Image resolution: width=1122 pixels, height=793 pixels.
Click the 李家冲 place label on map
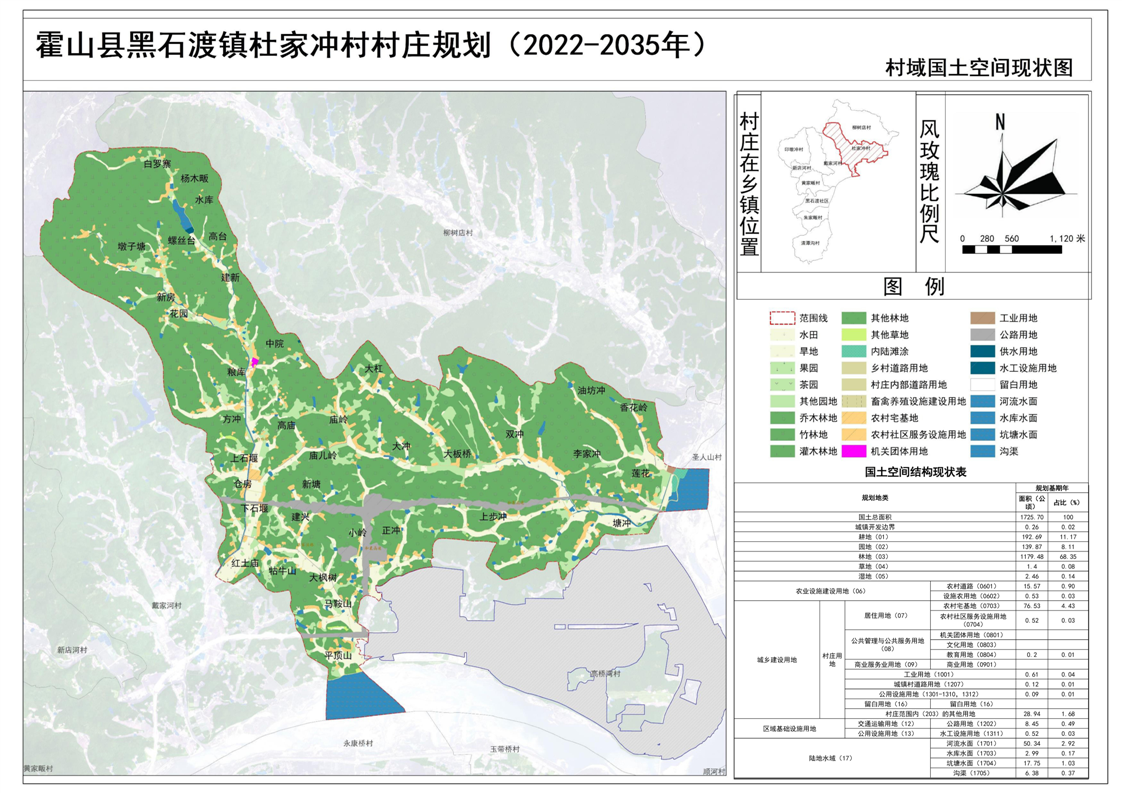[x=585, y=455]
